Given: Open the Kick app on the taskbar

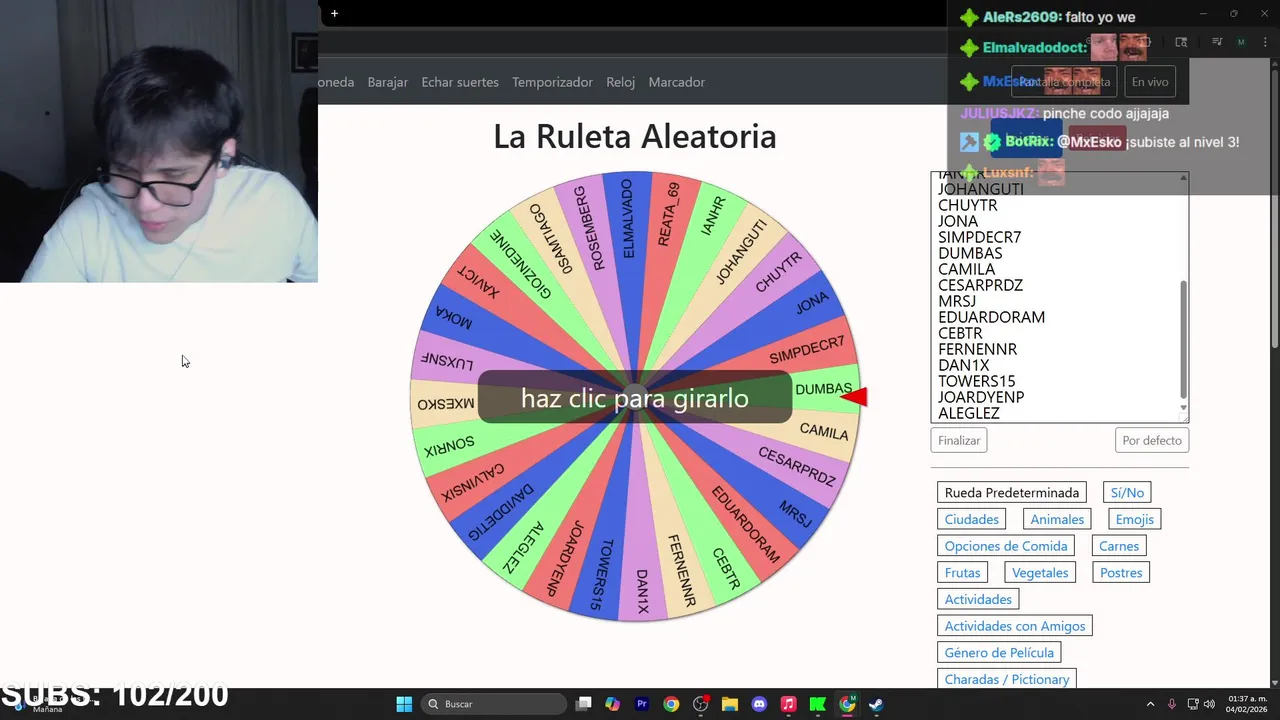Looking at the screenshot, I should (817, 704).
